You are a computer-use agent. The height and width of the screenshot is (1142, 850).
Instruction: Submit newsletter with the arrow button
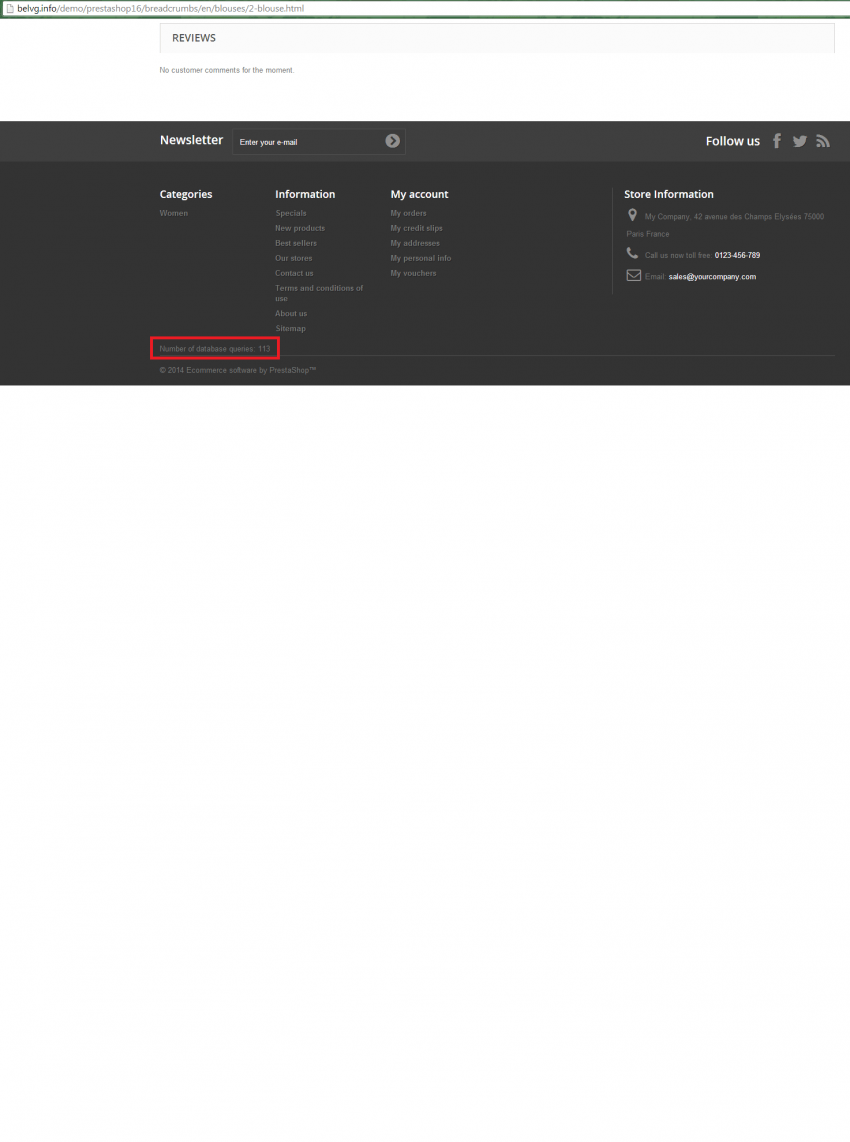click(393, 141)
